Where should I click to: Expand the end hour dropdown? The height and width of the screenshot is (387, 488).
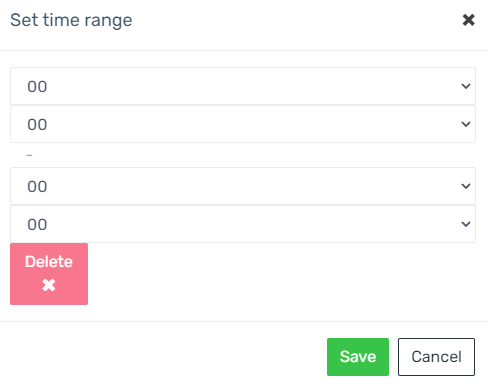click(243, 186)
